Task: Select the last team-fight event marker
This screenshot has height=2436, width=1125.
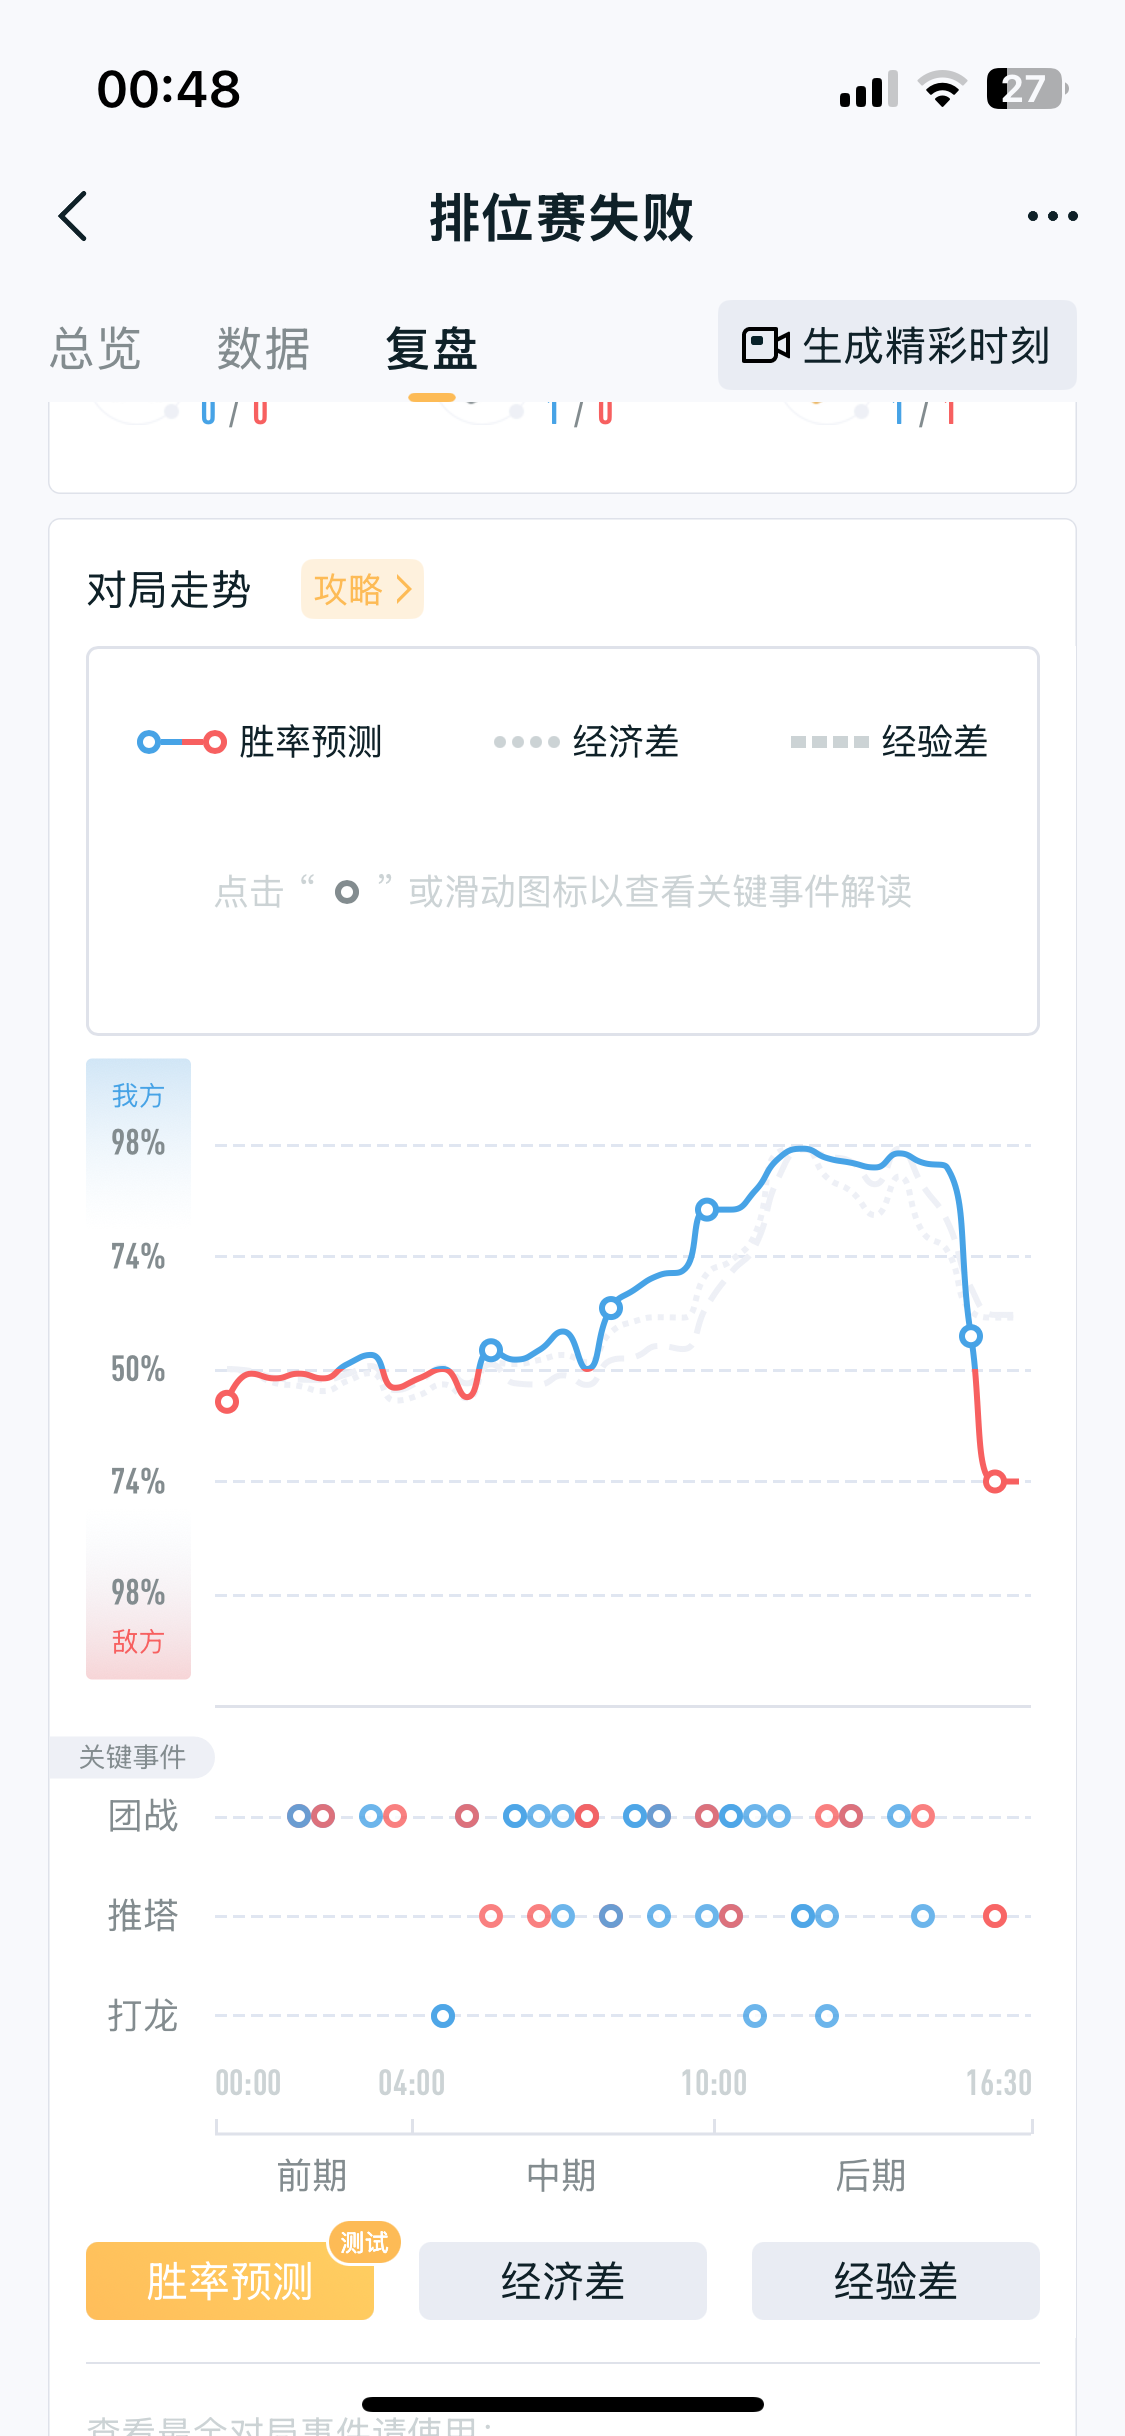Action: coord(923,1816)
